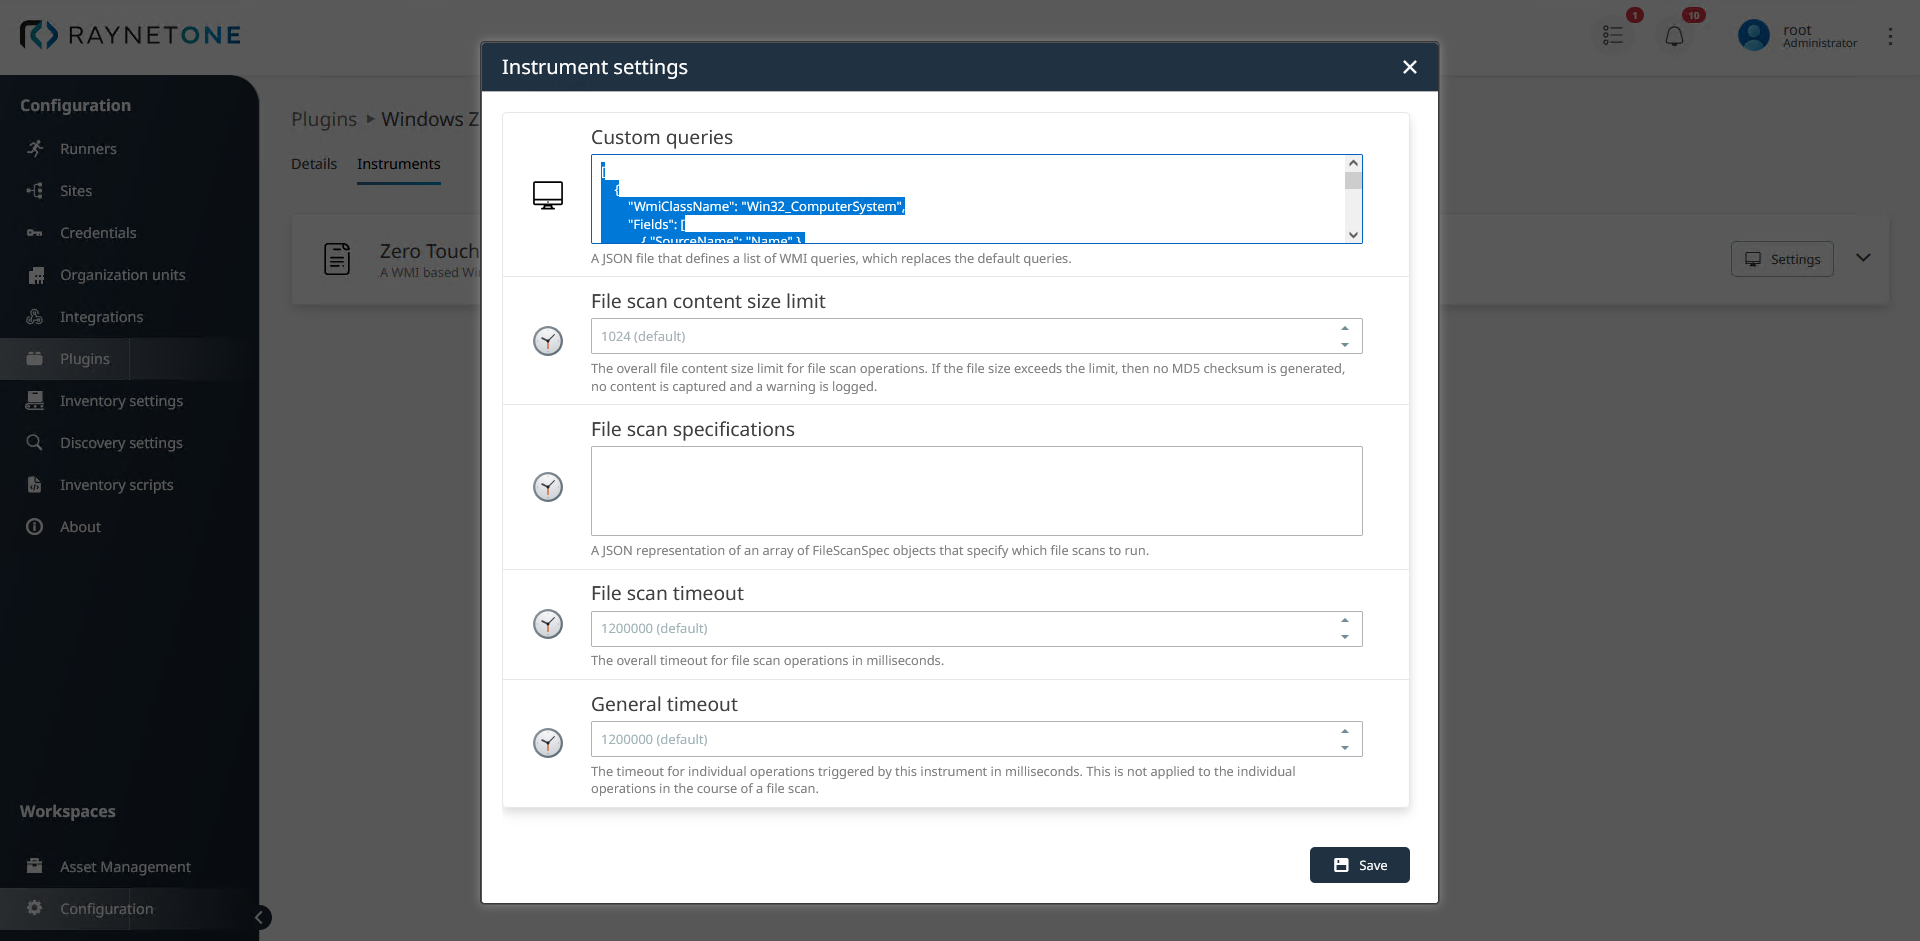Click the notifications bell icon
This screenshot has height=941, width=1920.
1674,37
